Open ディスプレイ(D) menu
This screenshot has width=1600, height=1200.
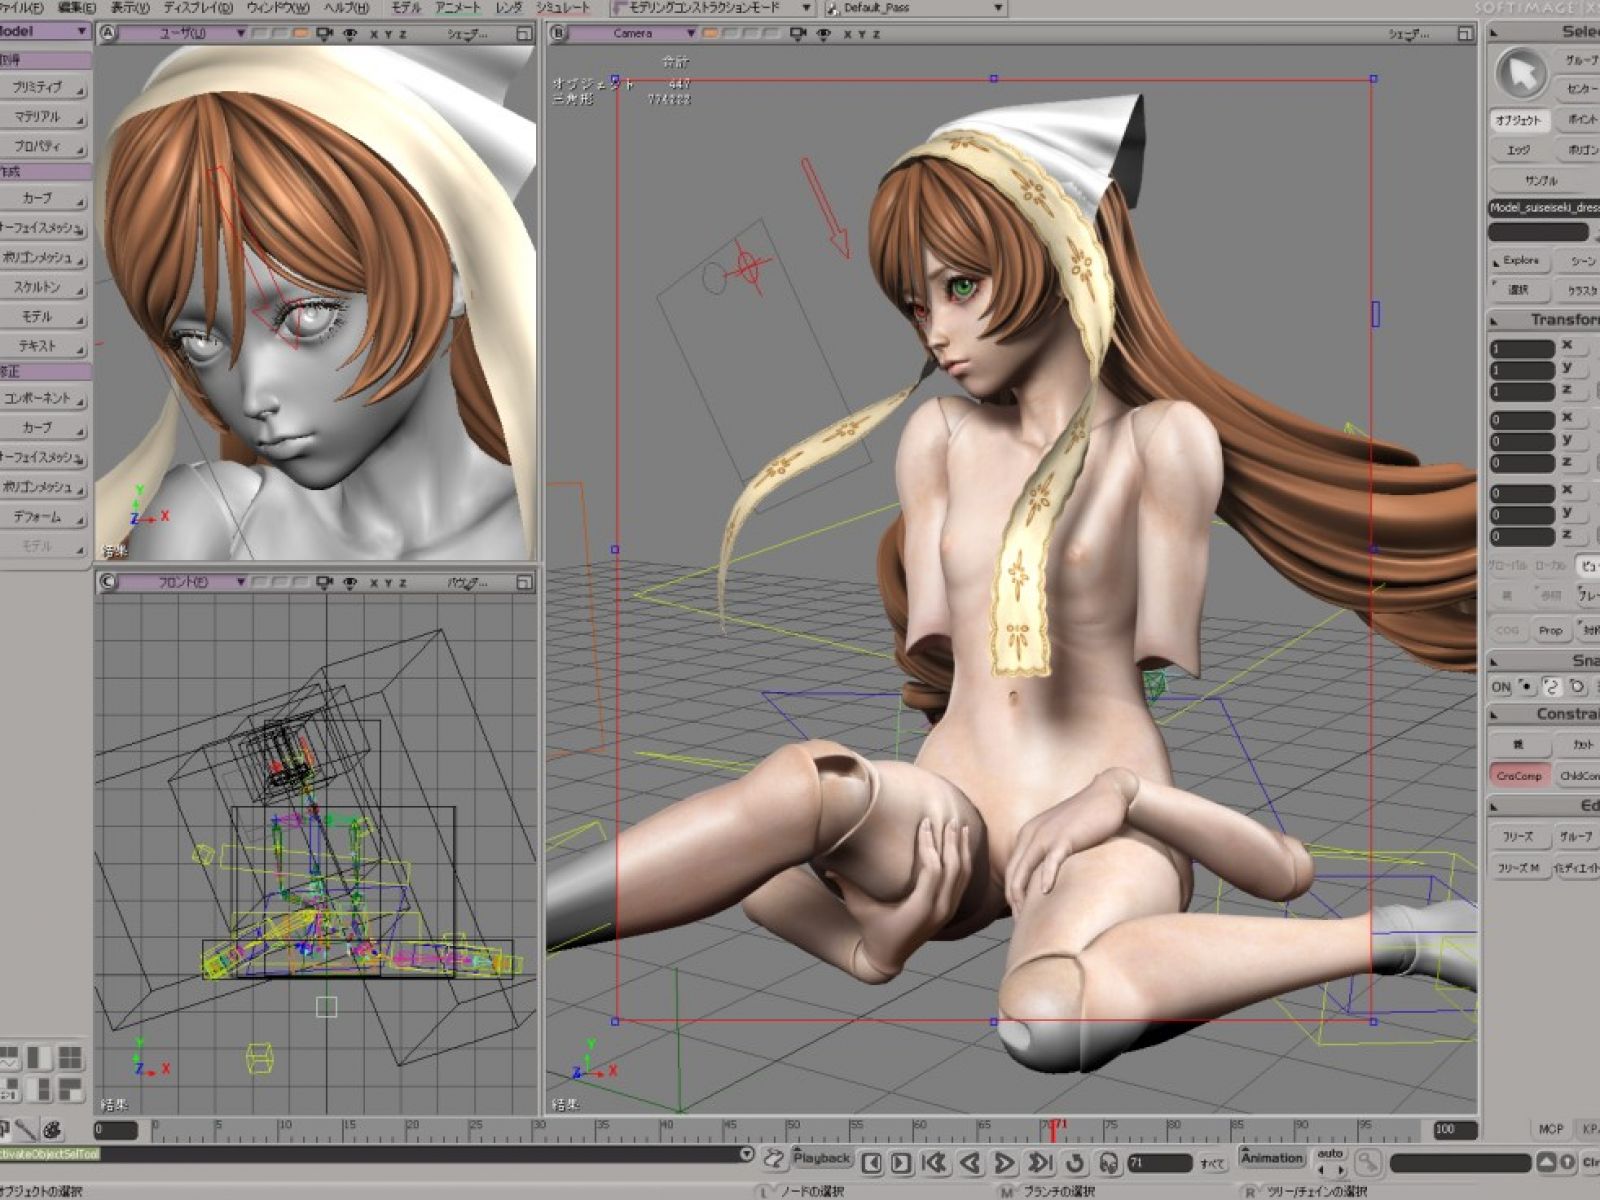point(198,8)
